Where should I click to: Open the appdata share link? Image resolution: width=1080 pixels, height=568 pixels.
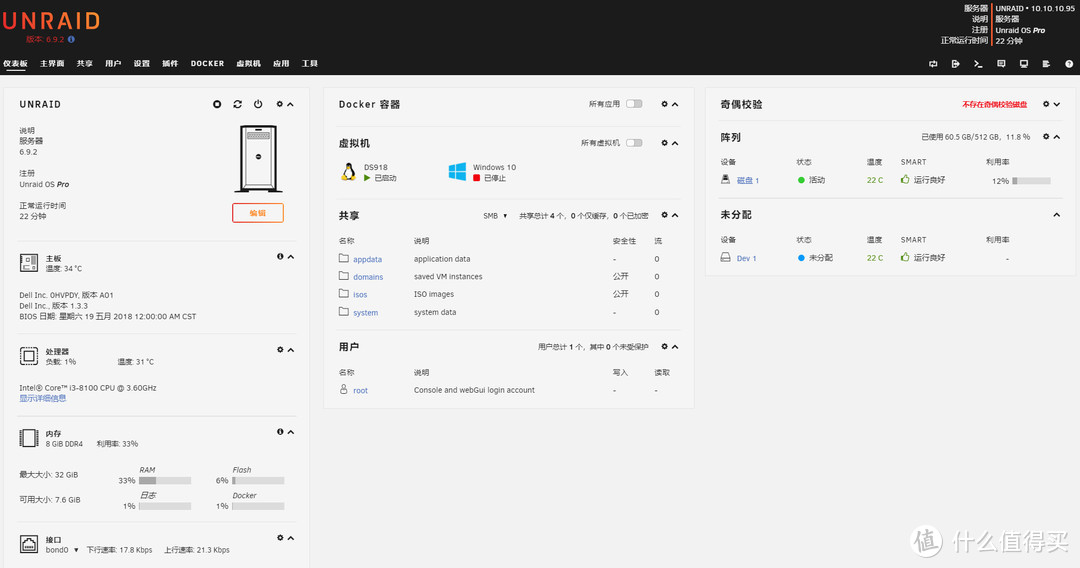click(367, 260)
